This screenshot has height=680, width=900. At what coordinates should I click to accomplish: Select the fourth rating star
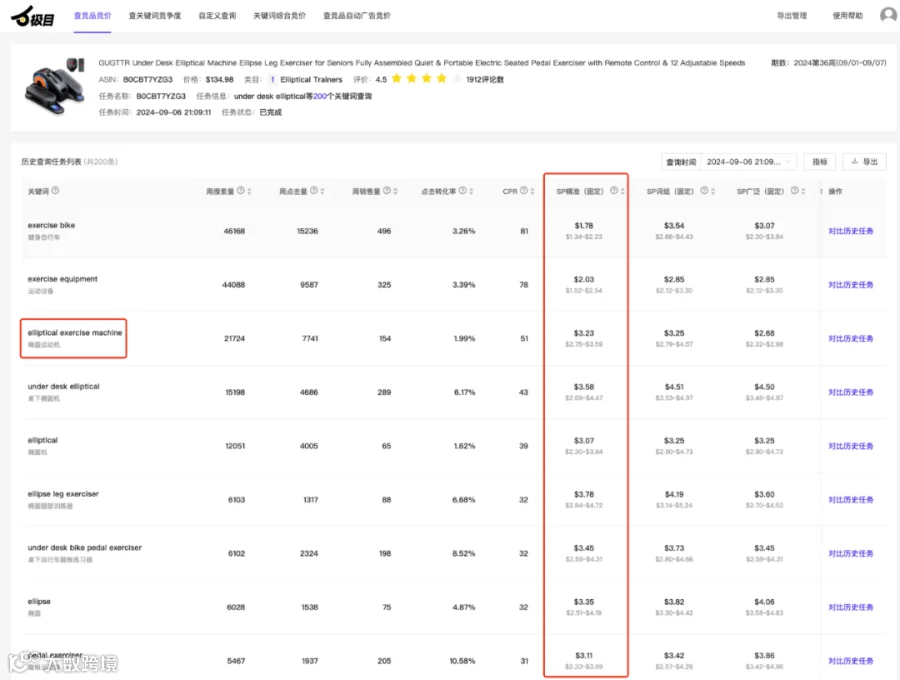(x=441, y=79)
